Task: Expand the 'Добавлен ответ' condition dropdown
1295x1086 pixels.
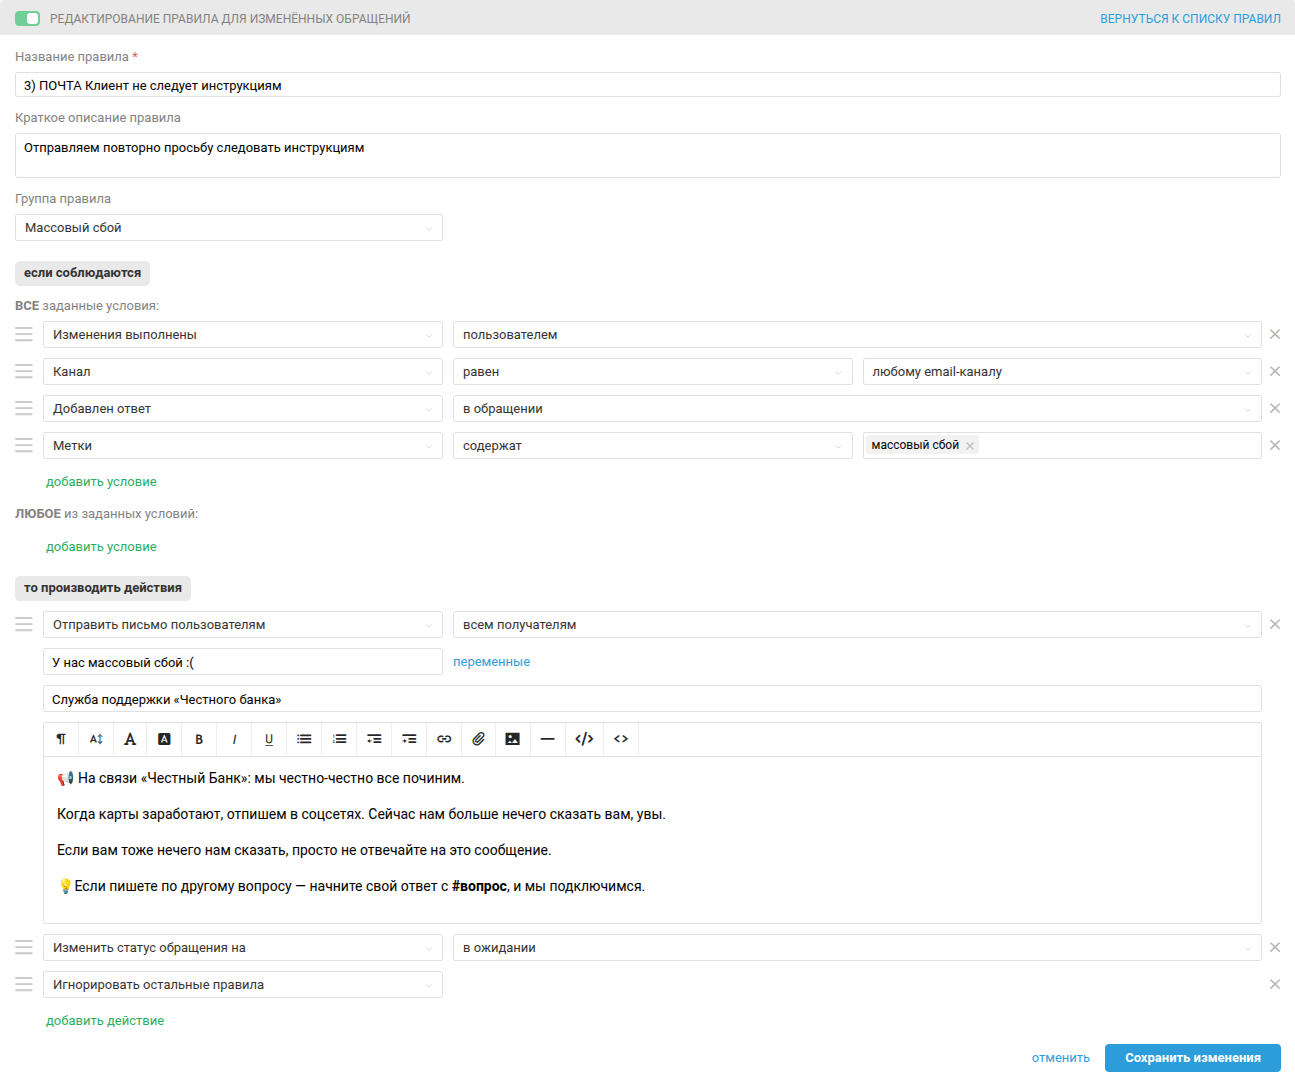Action: 243,409
